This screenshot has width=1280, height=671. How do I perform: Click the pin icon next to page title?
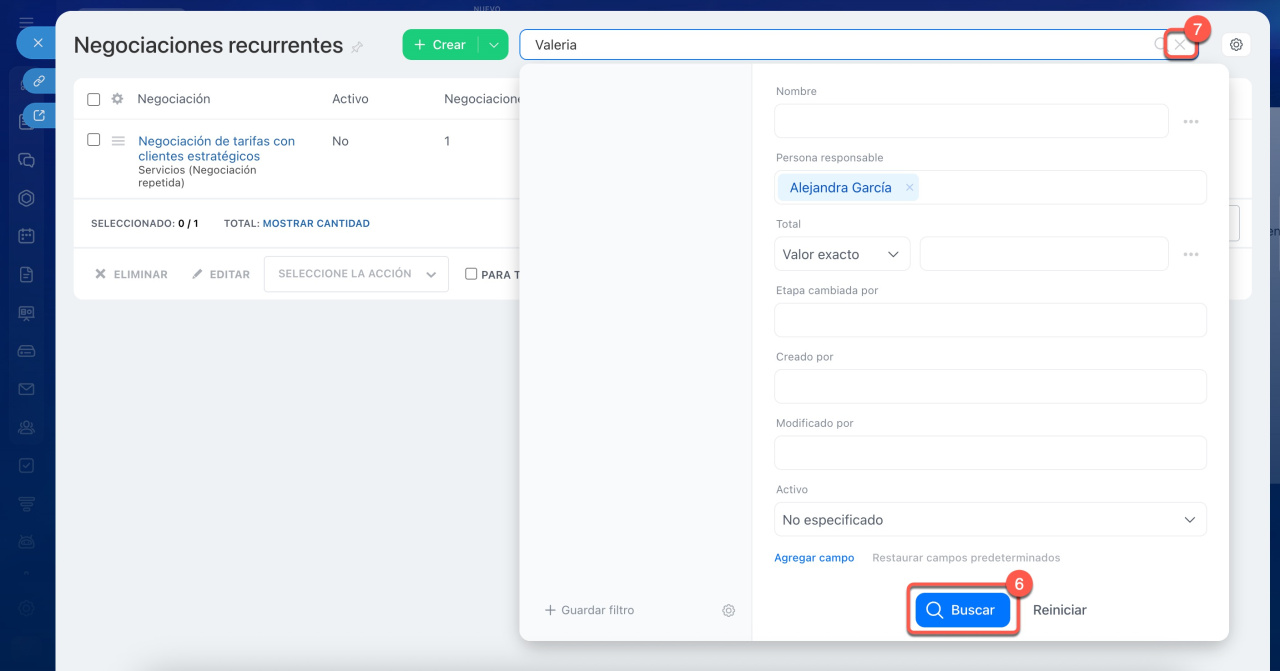[358, 47]
